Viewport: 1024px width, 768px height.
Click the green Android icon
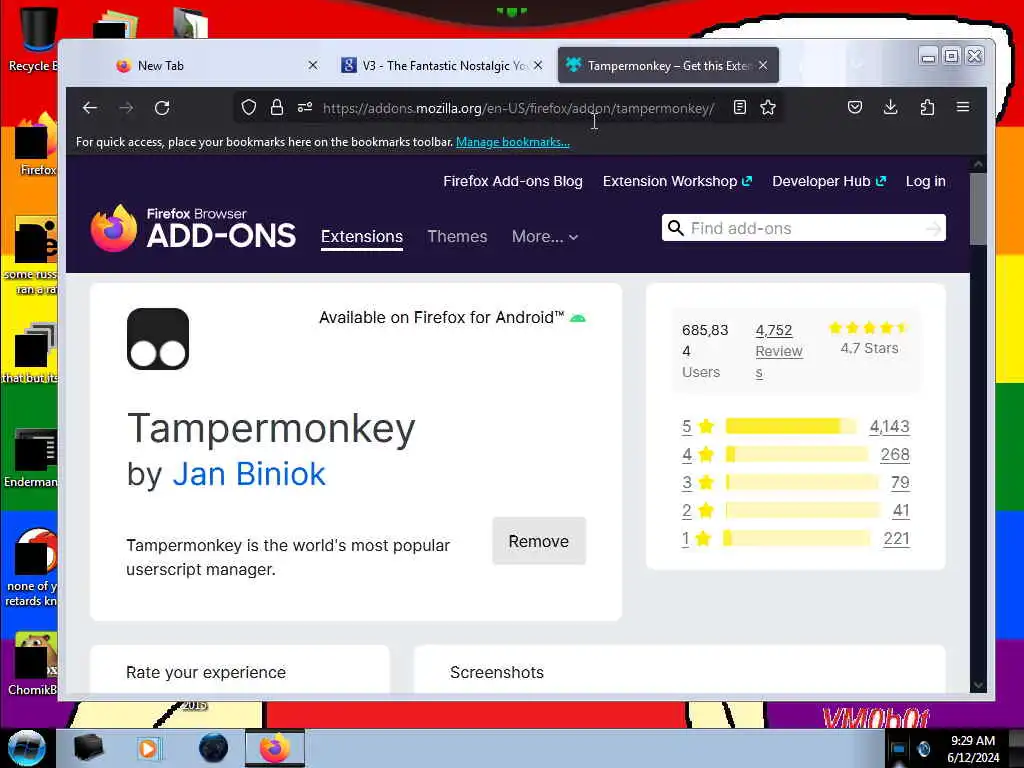point(578,318)
